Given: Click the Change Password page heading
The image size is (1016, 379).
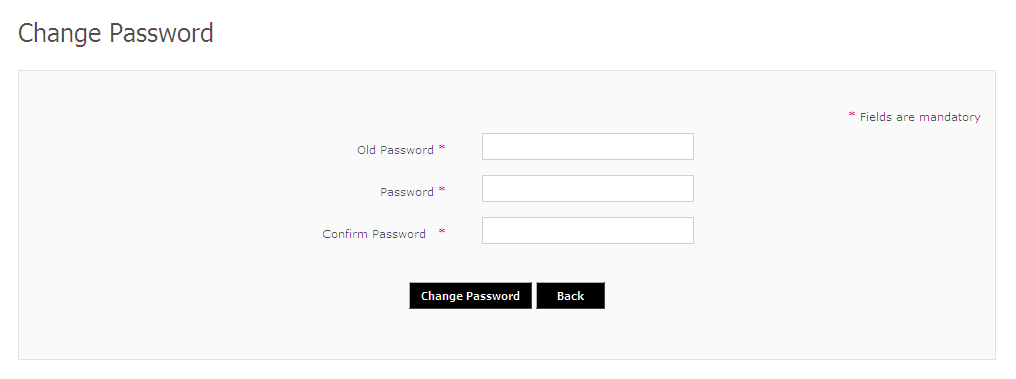Looking at the screenshot, I should [115, 33].
